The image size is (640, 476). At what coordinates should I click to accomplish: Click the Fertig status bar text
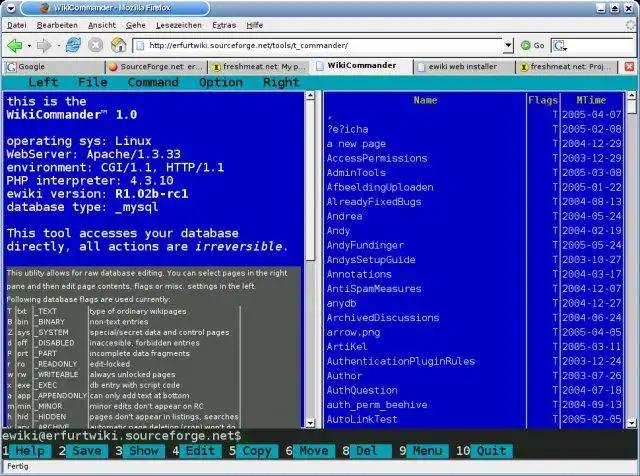(18, 466)
